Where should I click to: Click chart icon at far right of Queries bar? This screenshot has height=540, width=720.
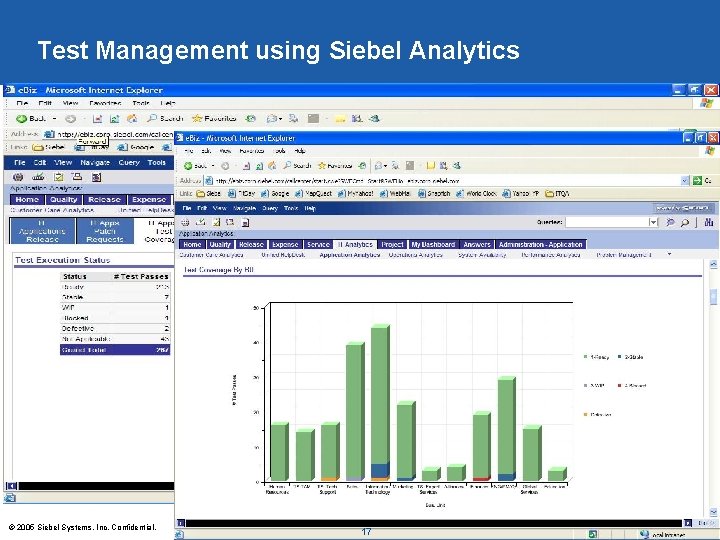tap(709, 222)
